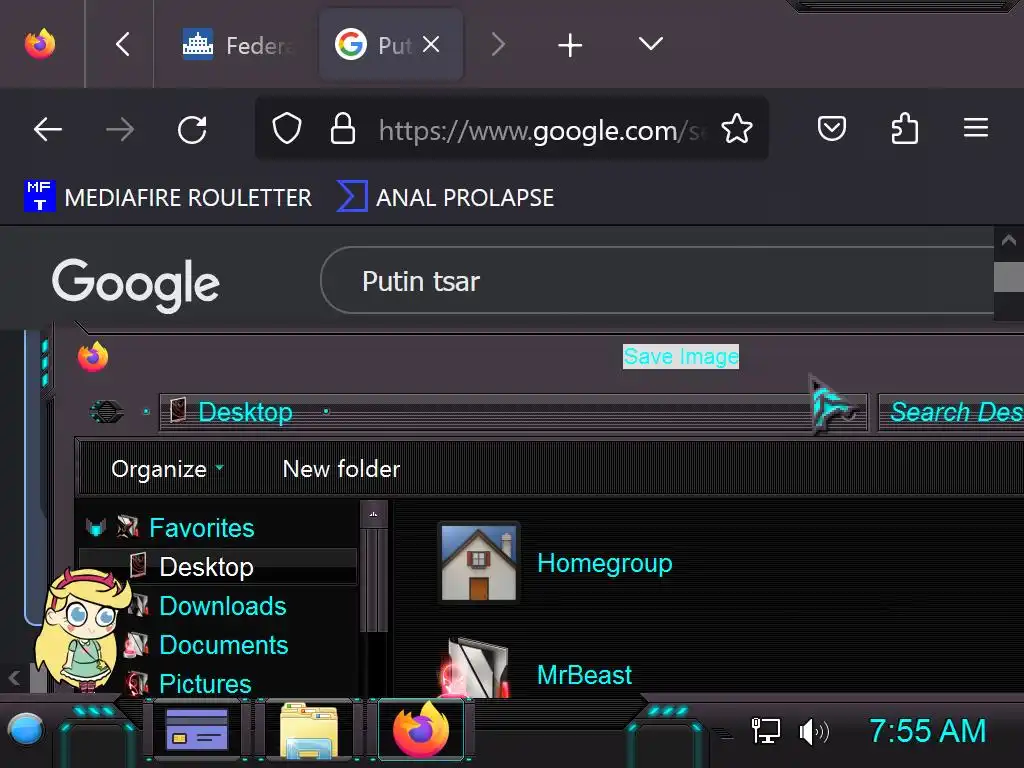Switch to Firefox in the taskbar

(421, 729)
